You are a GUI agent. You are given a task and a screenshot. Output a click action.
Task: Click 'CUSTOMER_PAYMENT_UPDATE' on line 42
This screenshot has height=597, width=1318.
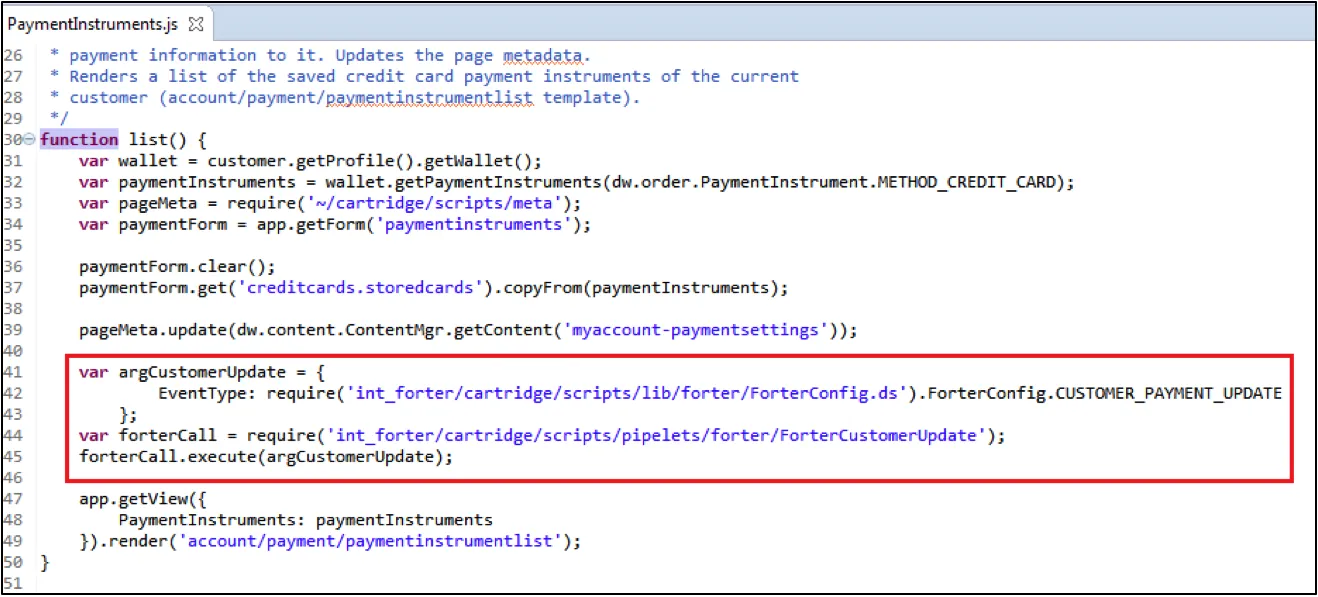(x=1168, y=393)
